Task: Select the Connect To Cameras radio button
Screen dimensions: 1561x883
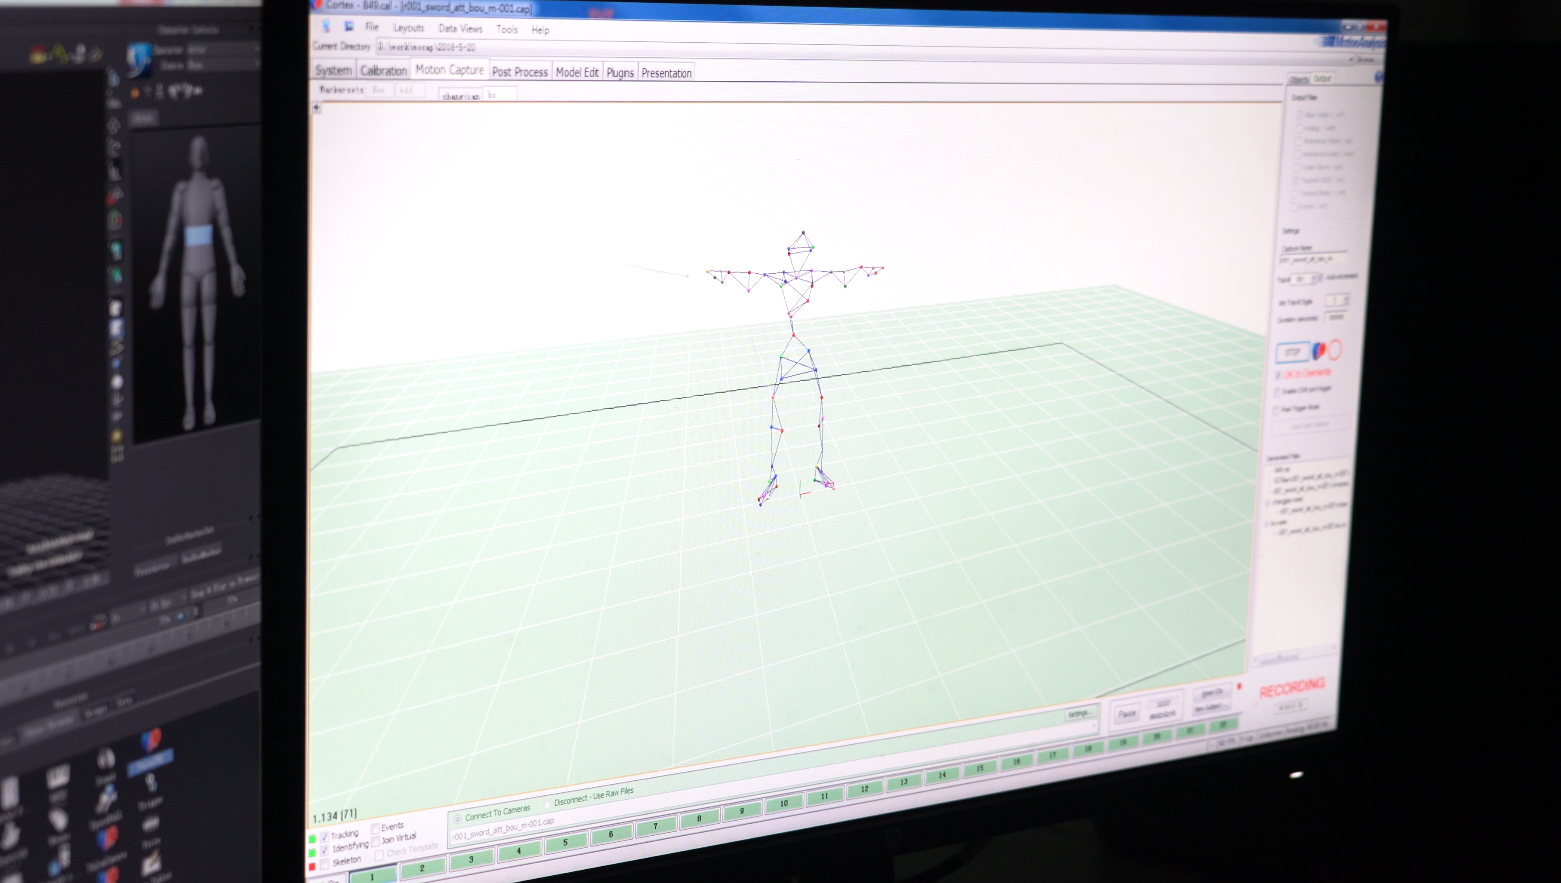Action: [x=457, y=818]
